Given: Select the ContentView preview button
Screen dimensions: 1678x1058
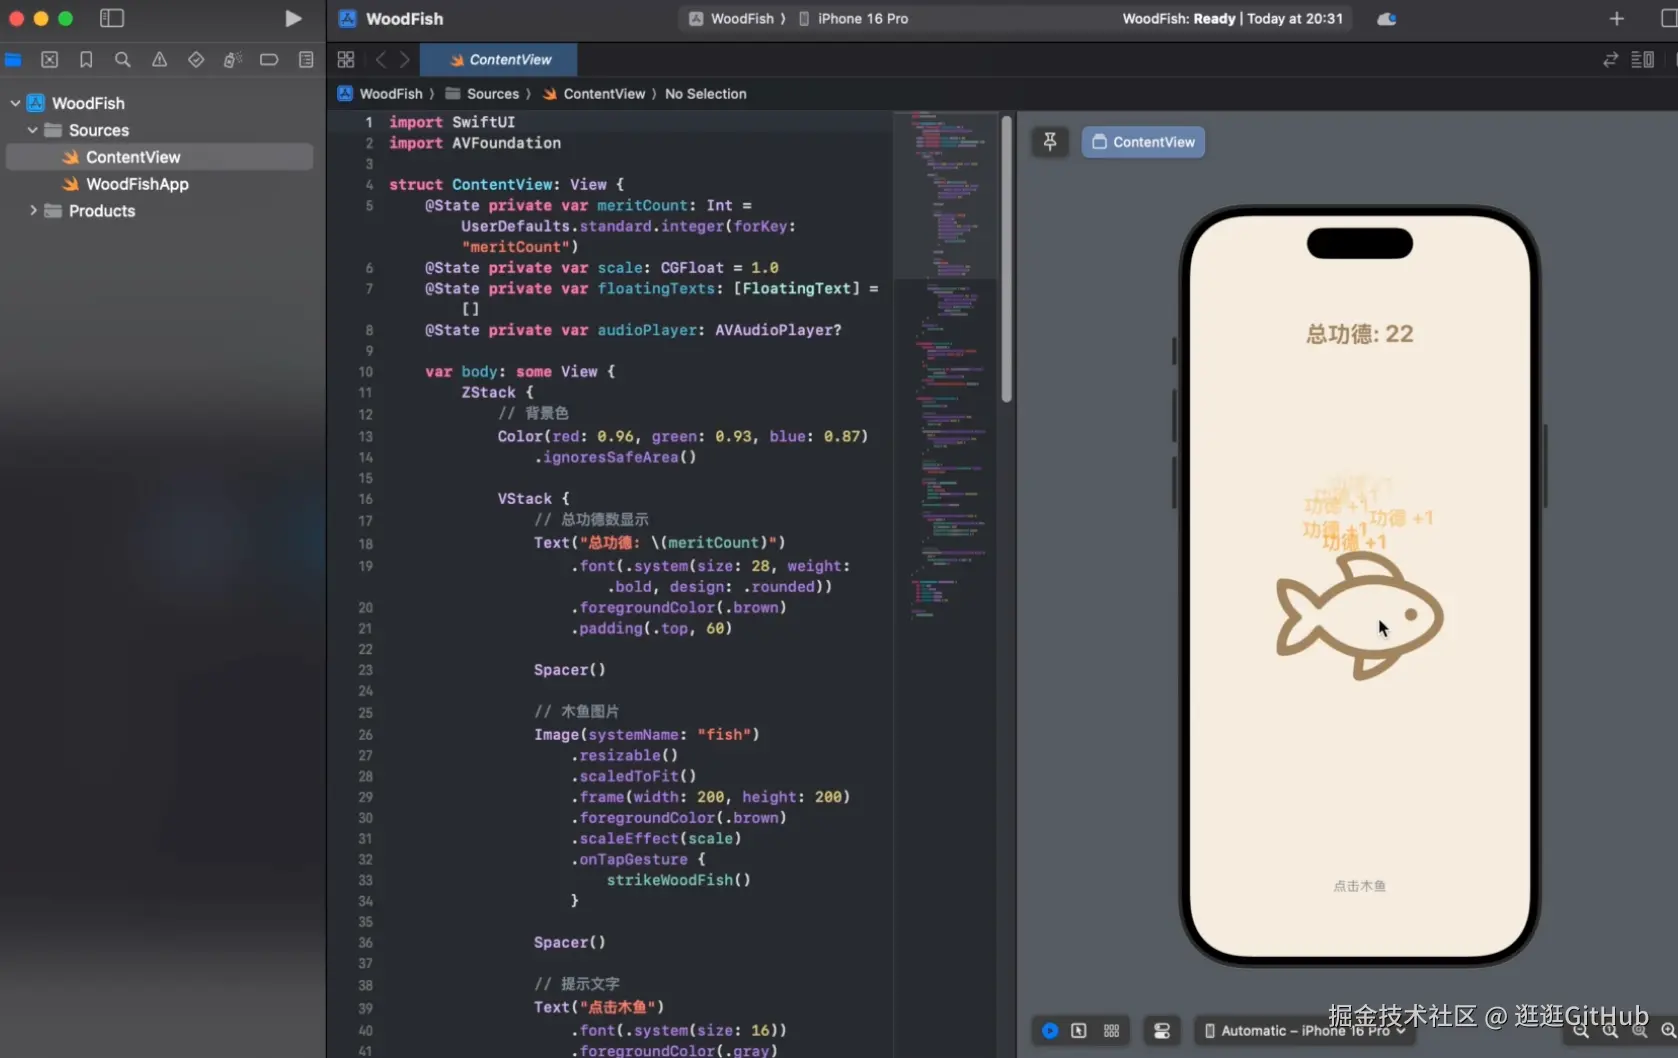Looking at the screenshot, I should point(1143,142).
